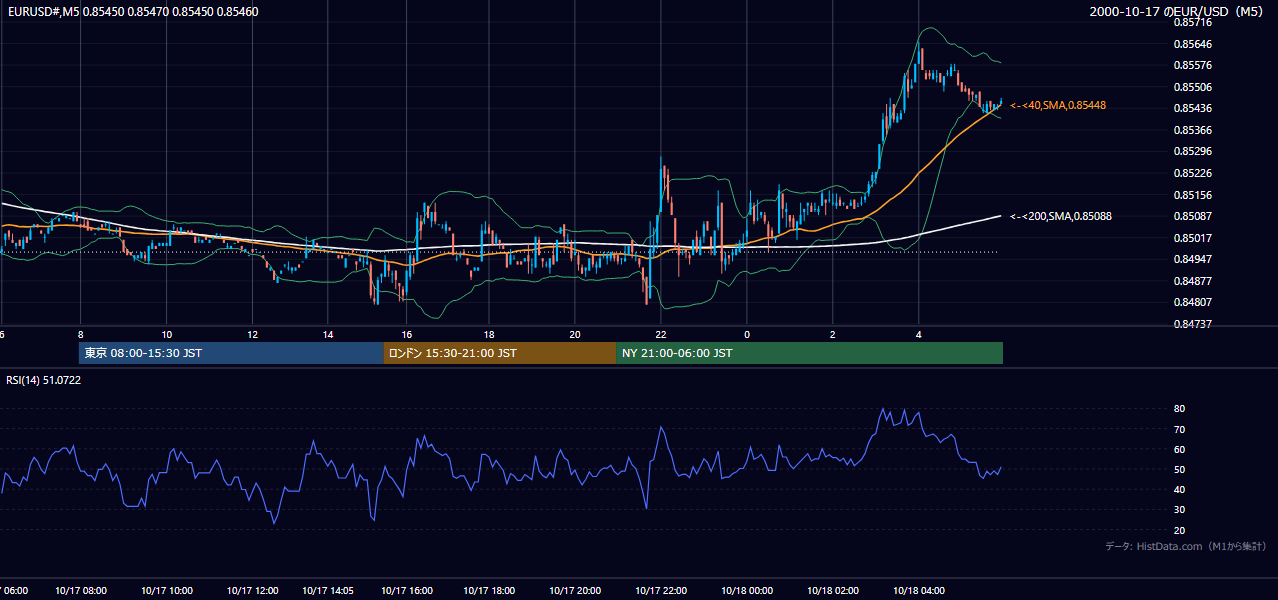Click price axis value 0.85296
This screenshot has height=600, width=1278.
(x=1192, y=152)
